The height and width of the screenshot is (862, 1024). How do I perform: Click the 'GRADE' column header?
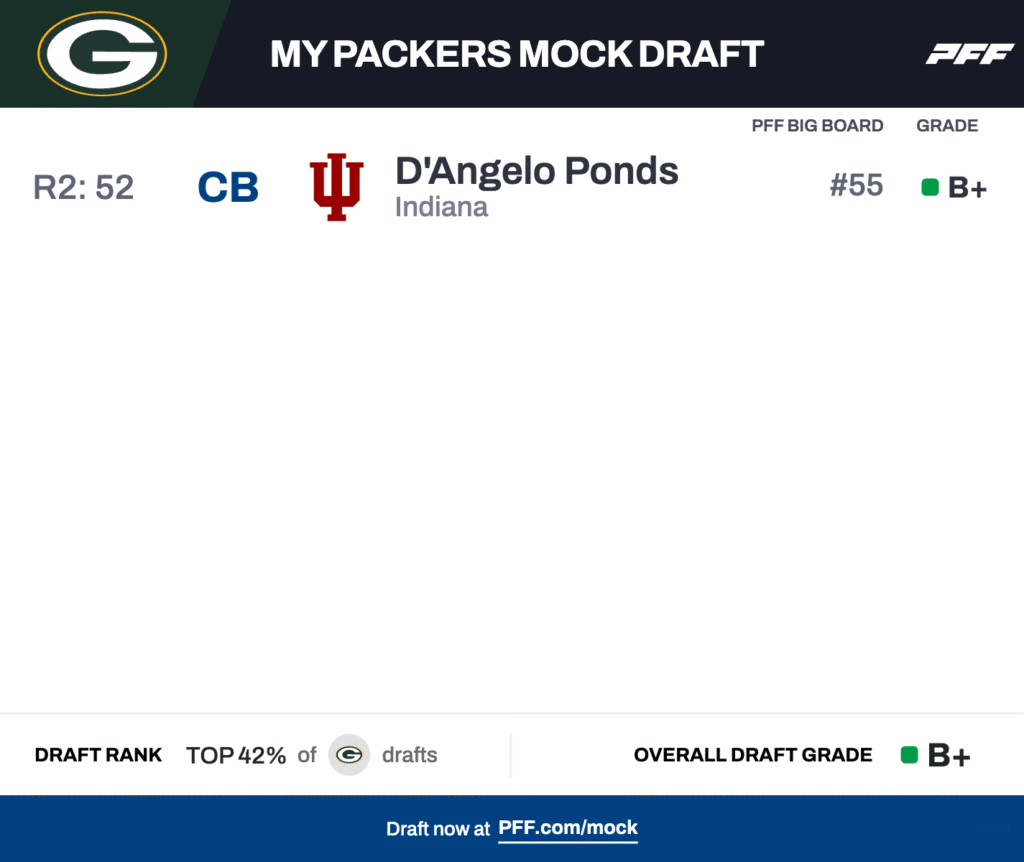(947, 126)
